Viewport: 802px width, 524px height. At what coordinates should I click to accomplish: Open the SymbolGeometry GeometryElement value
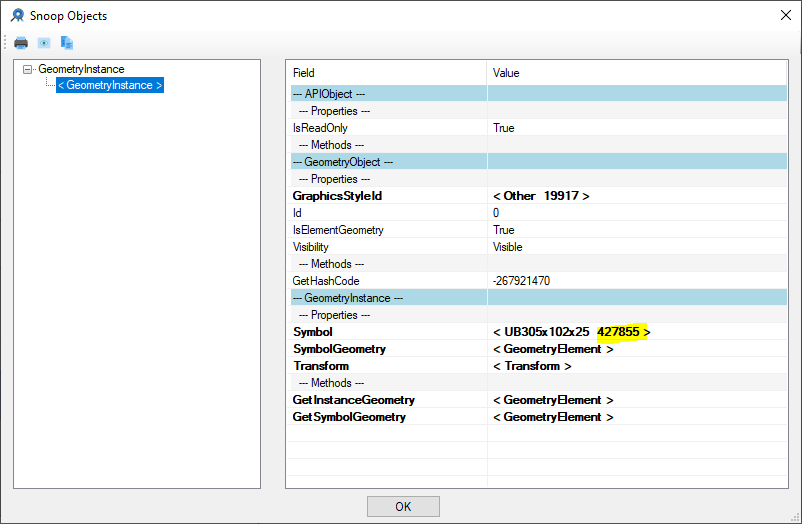click(552, 349)
